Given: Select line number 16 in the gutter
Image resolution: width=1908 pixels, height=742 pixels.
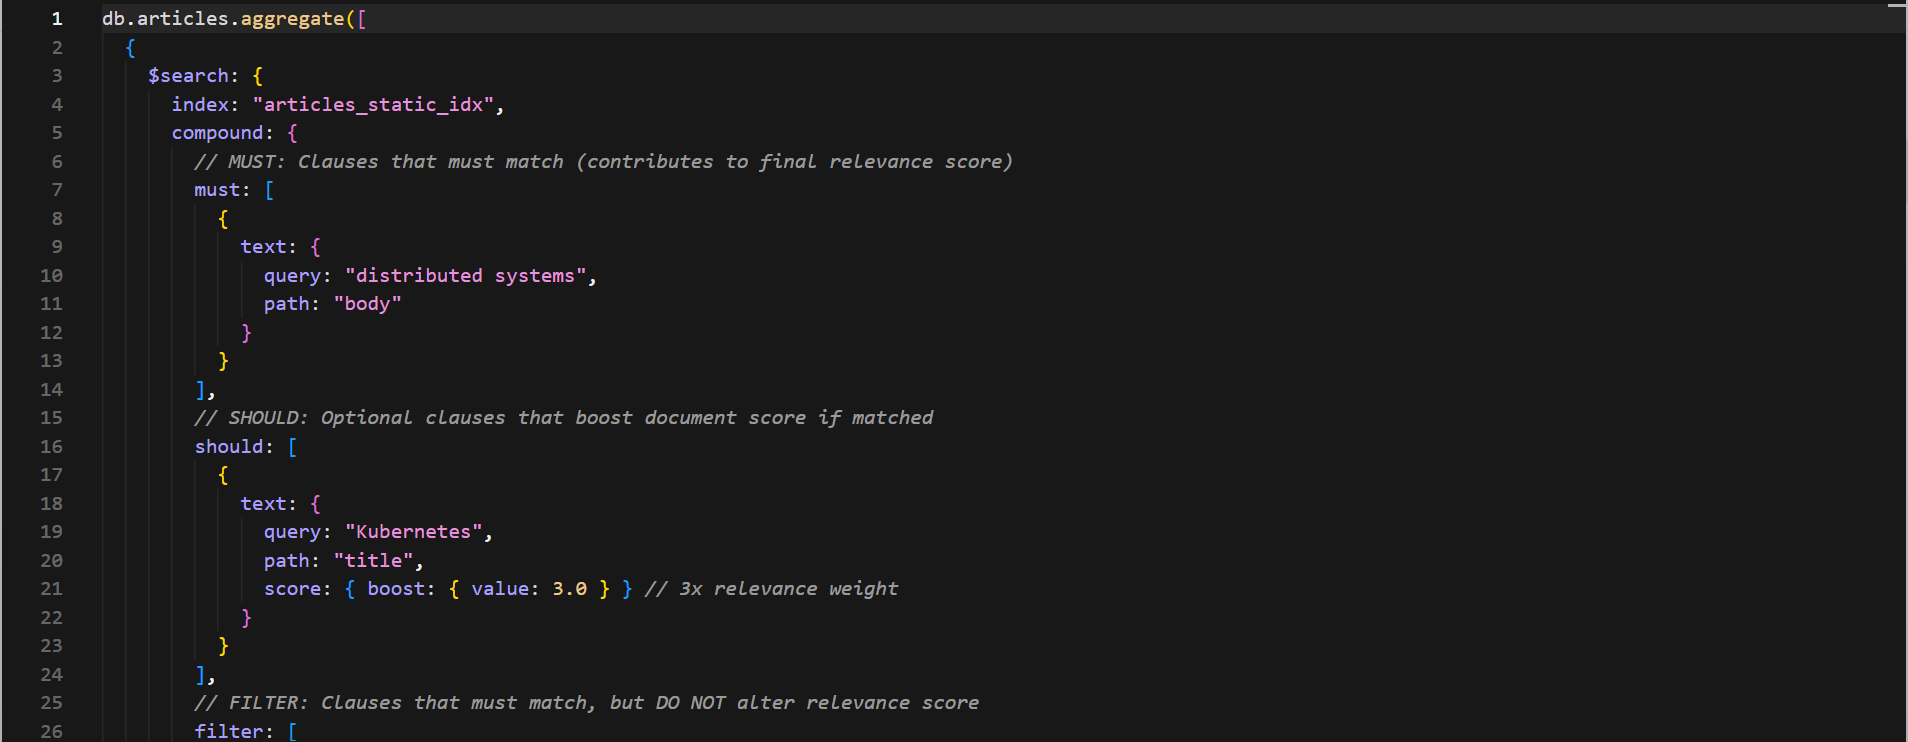Looking at the screenshot, I should point(51,447).
